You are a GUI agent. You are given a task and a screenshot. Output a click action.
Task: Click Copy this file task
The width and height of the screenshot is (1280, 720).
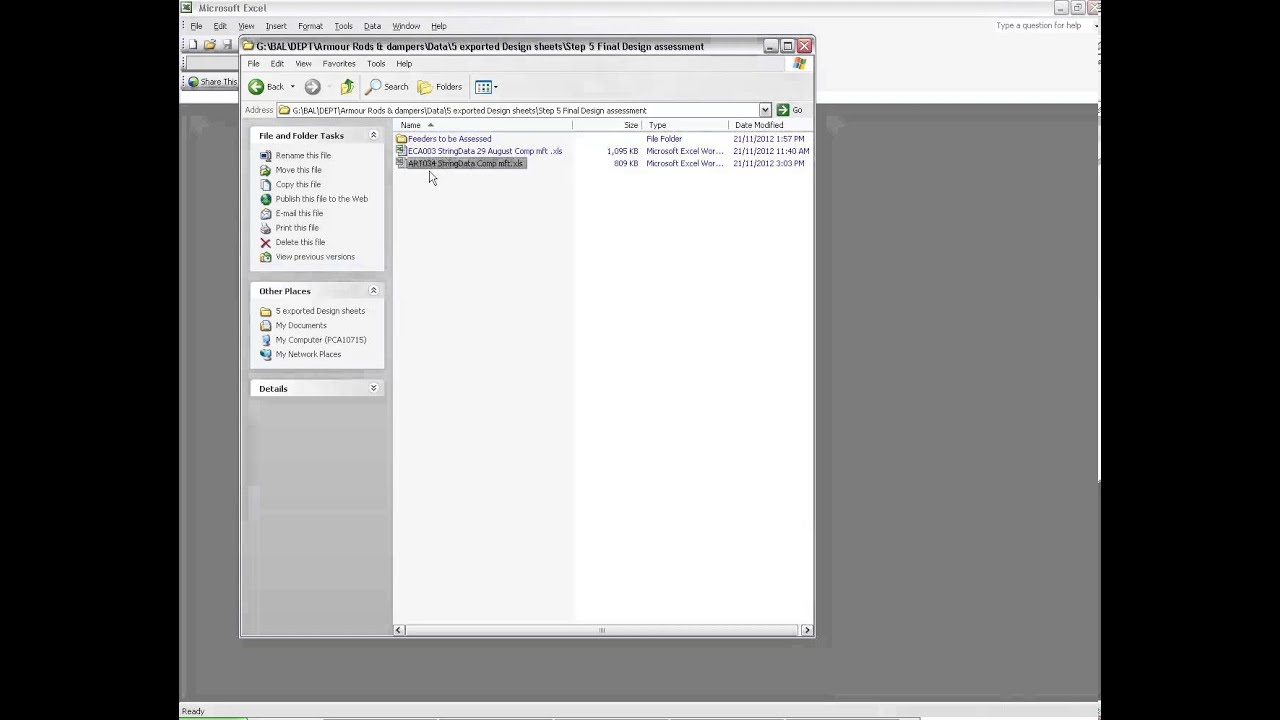(x=298, y=184)
